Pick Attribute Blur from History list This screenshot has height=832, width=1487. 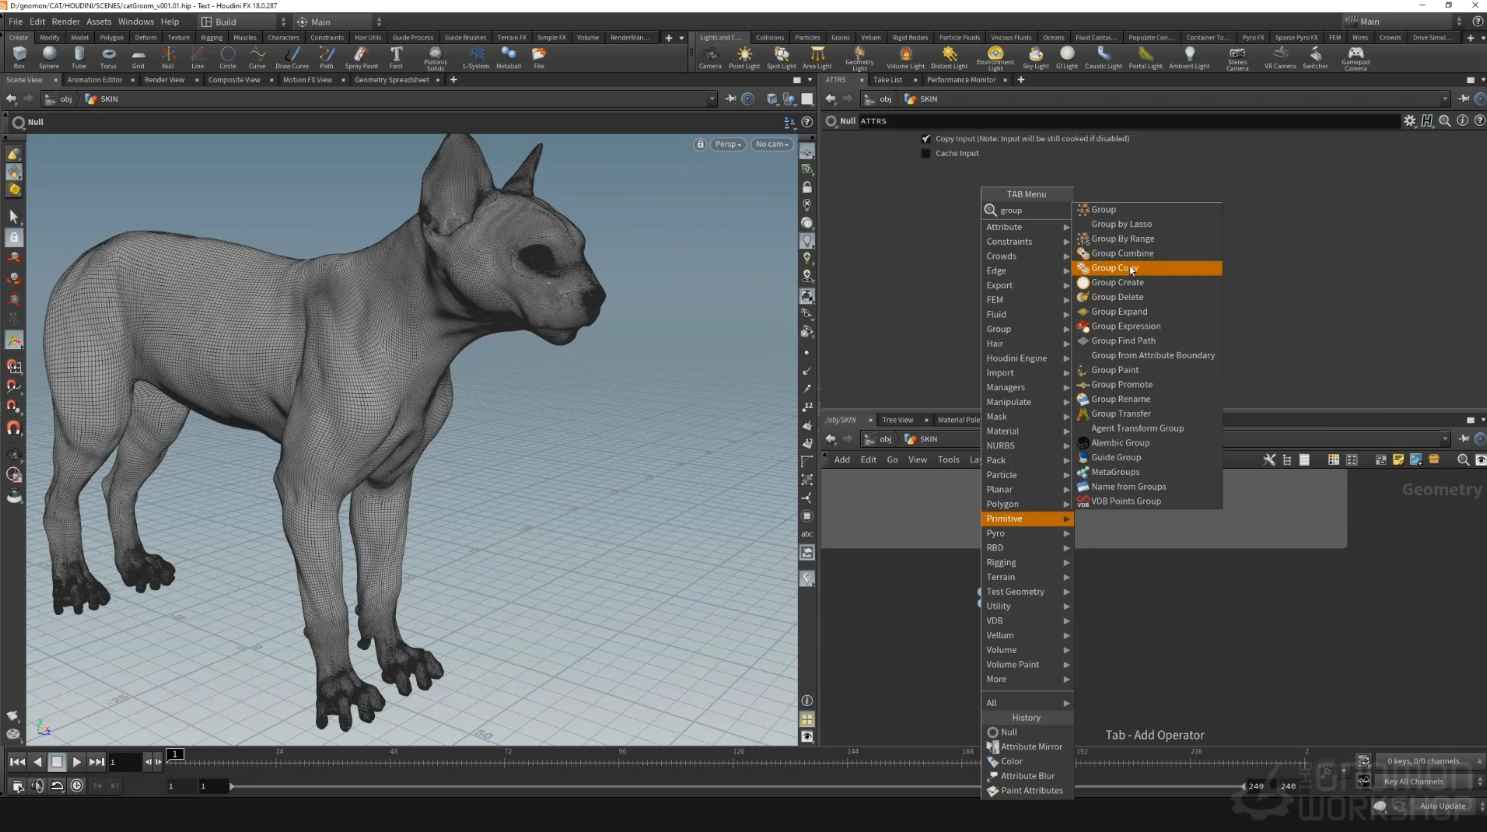click(1027, 776)
